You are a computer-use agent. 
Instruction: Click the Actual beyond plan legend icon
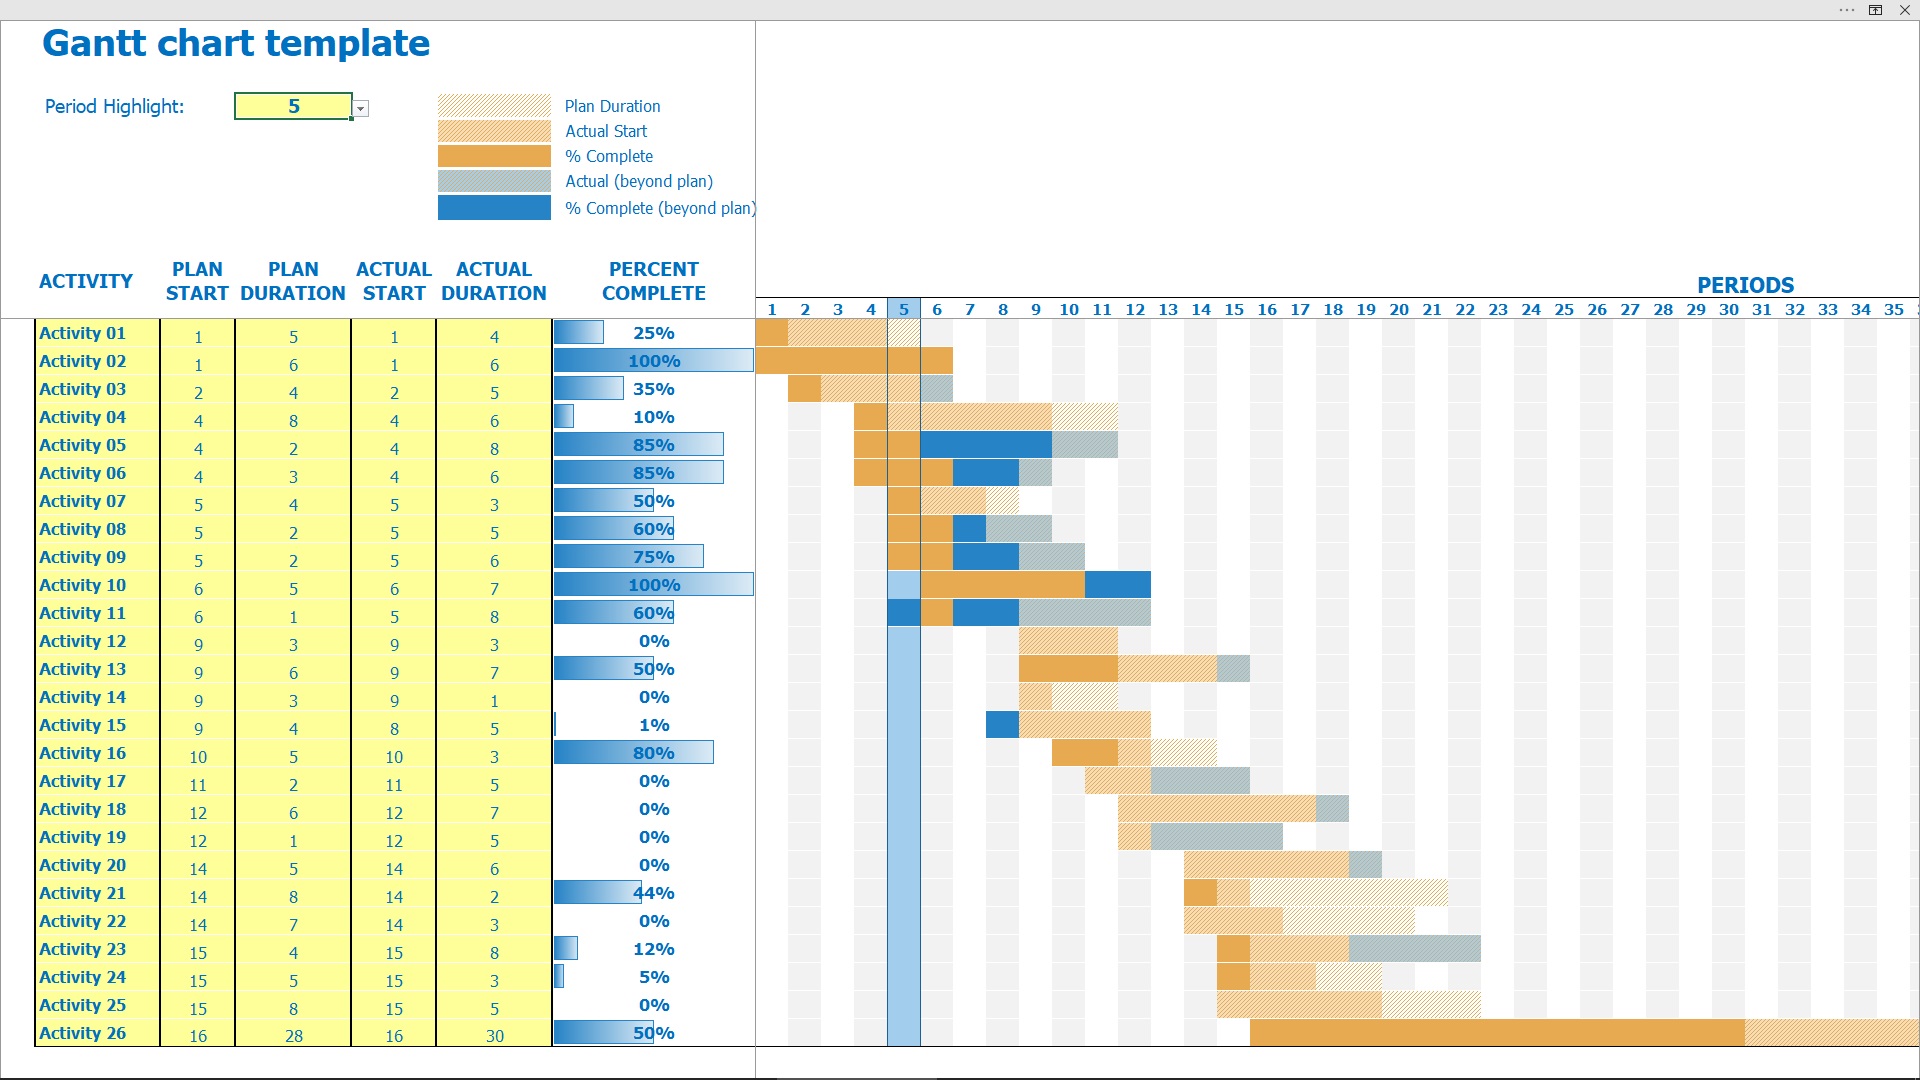pyautogui.click(x=496, y=182)
